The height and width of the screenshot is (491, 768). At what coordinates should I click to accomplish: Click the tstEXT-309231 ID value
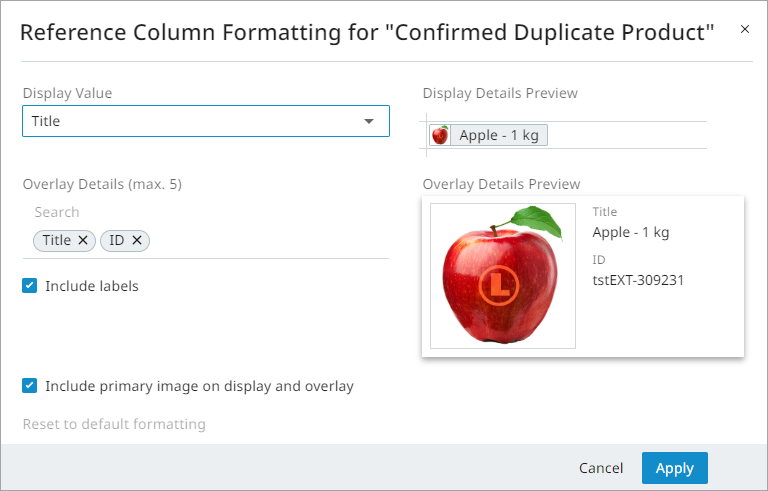click(638, 280)
